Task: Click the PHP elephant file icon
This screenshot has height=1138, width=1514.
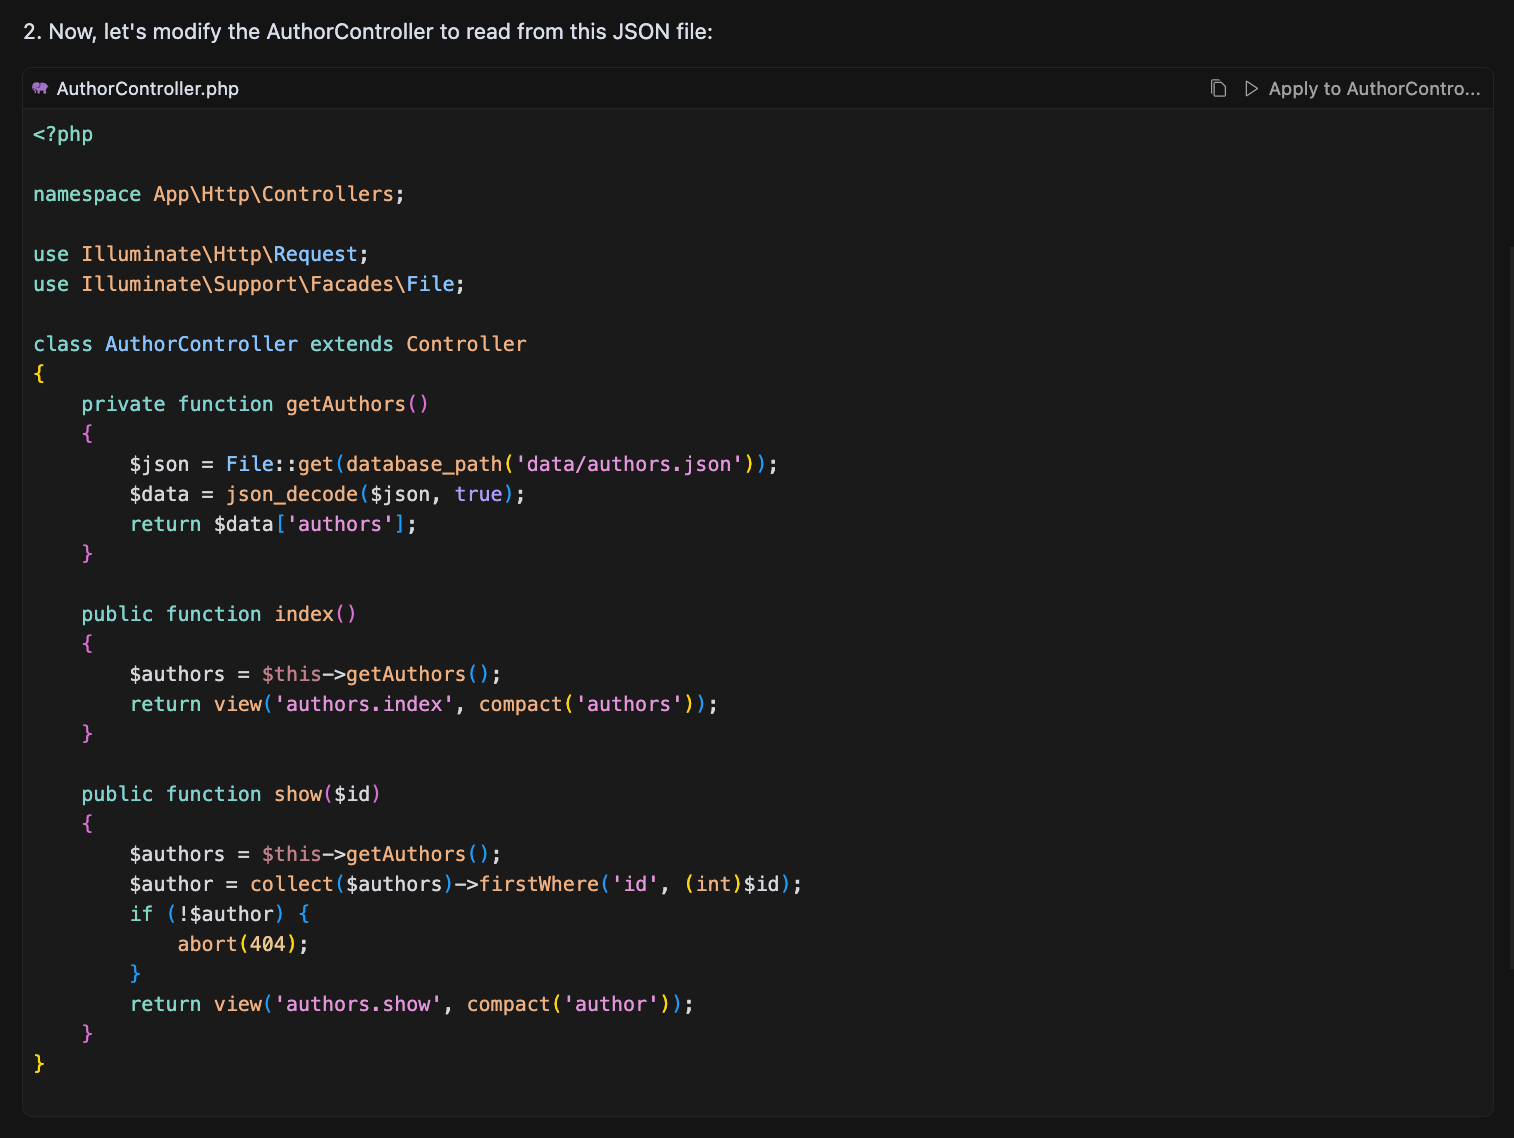Action: 40,88
